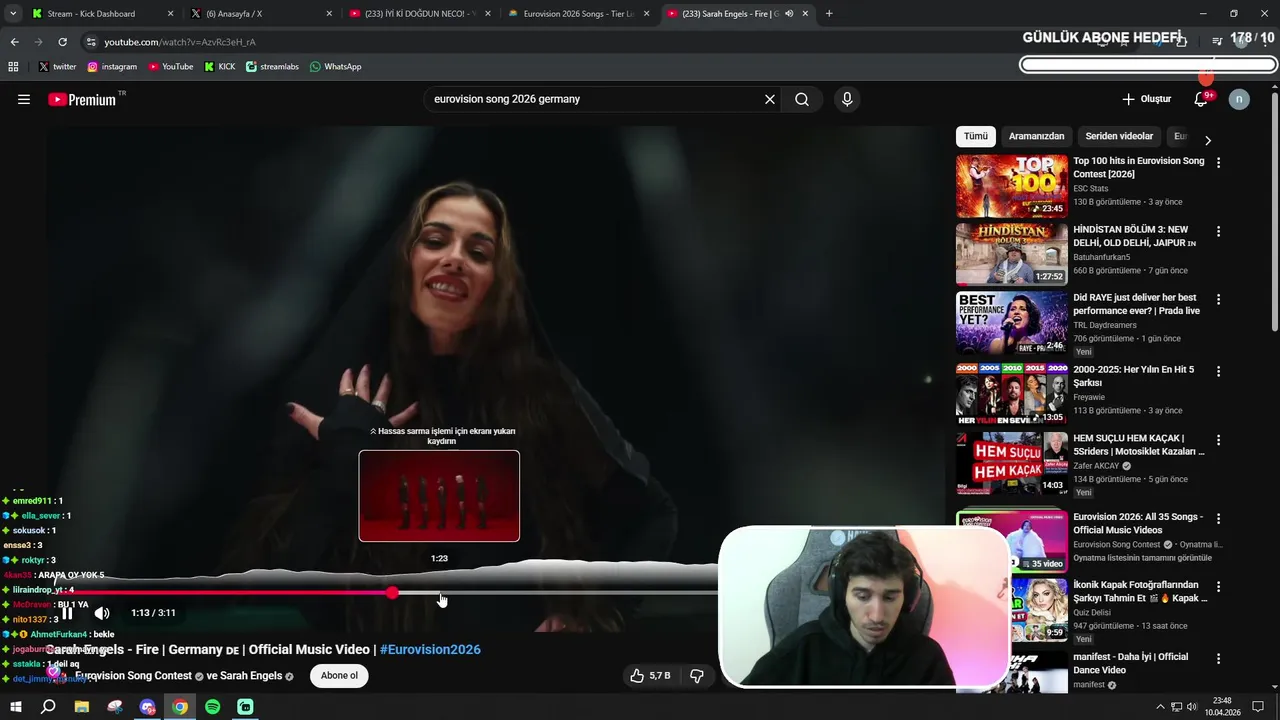Viewport: 1280px width, 720px height.
Task: Clear the search box with the X icon
Action: (x=770, y=99)
